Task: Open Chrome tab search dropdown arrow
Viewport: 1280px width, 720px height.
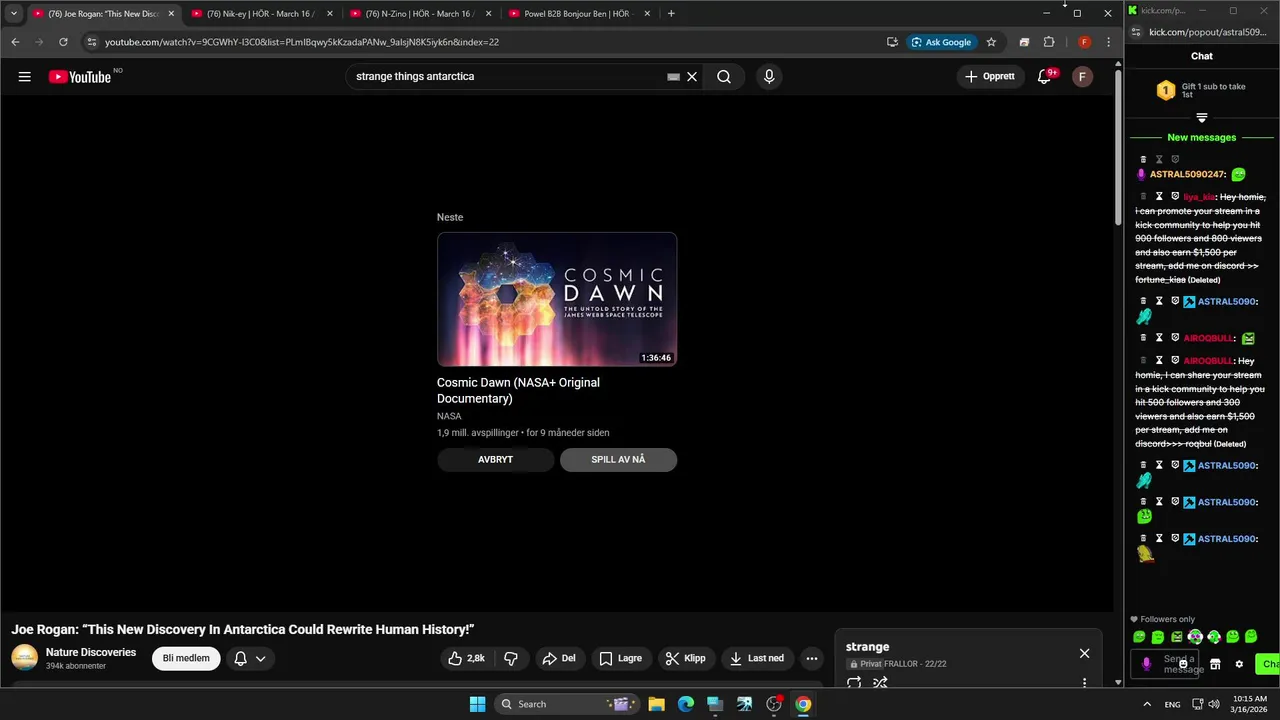Action: [14, 14]
